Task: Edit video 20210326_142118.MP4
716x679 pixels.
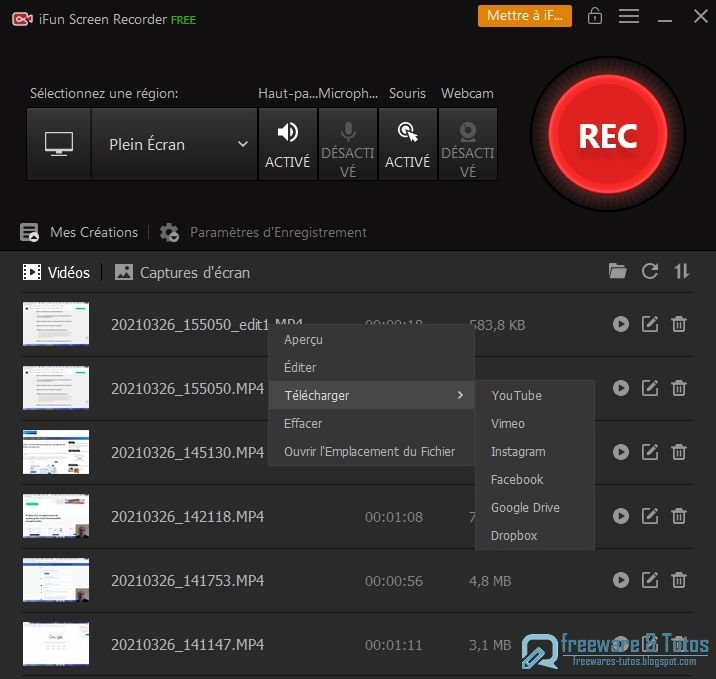Action: click(x=650, y=516)
